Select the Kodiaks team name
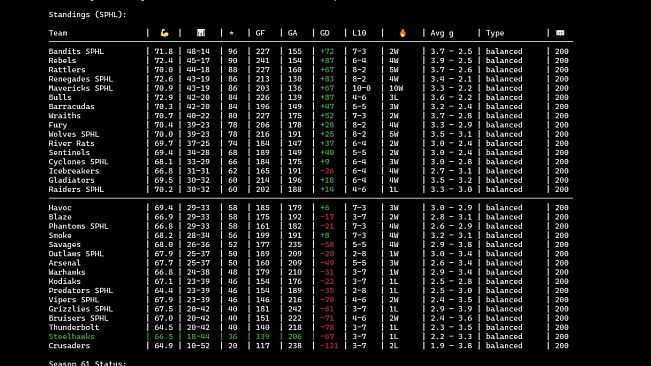The height and width of the screenshot is (366, 651). 64,281
